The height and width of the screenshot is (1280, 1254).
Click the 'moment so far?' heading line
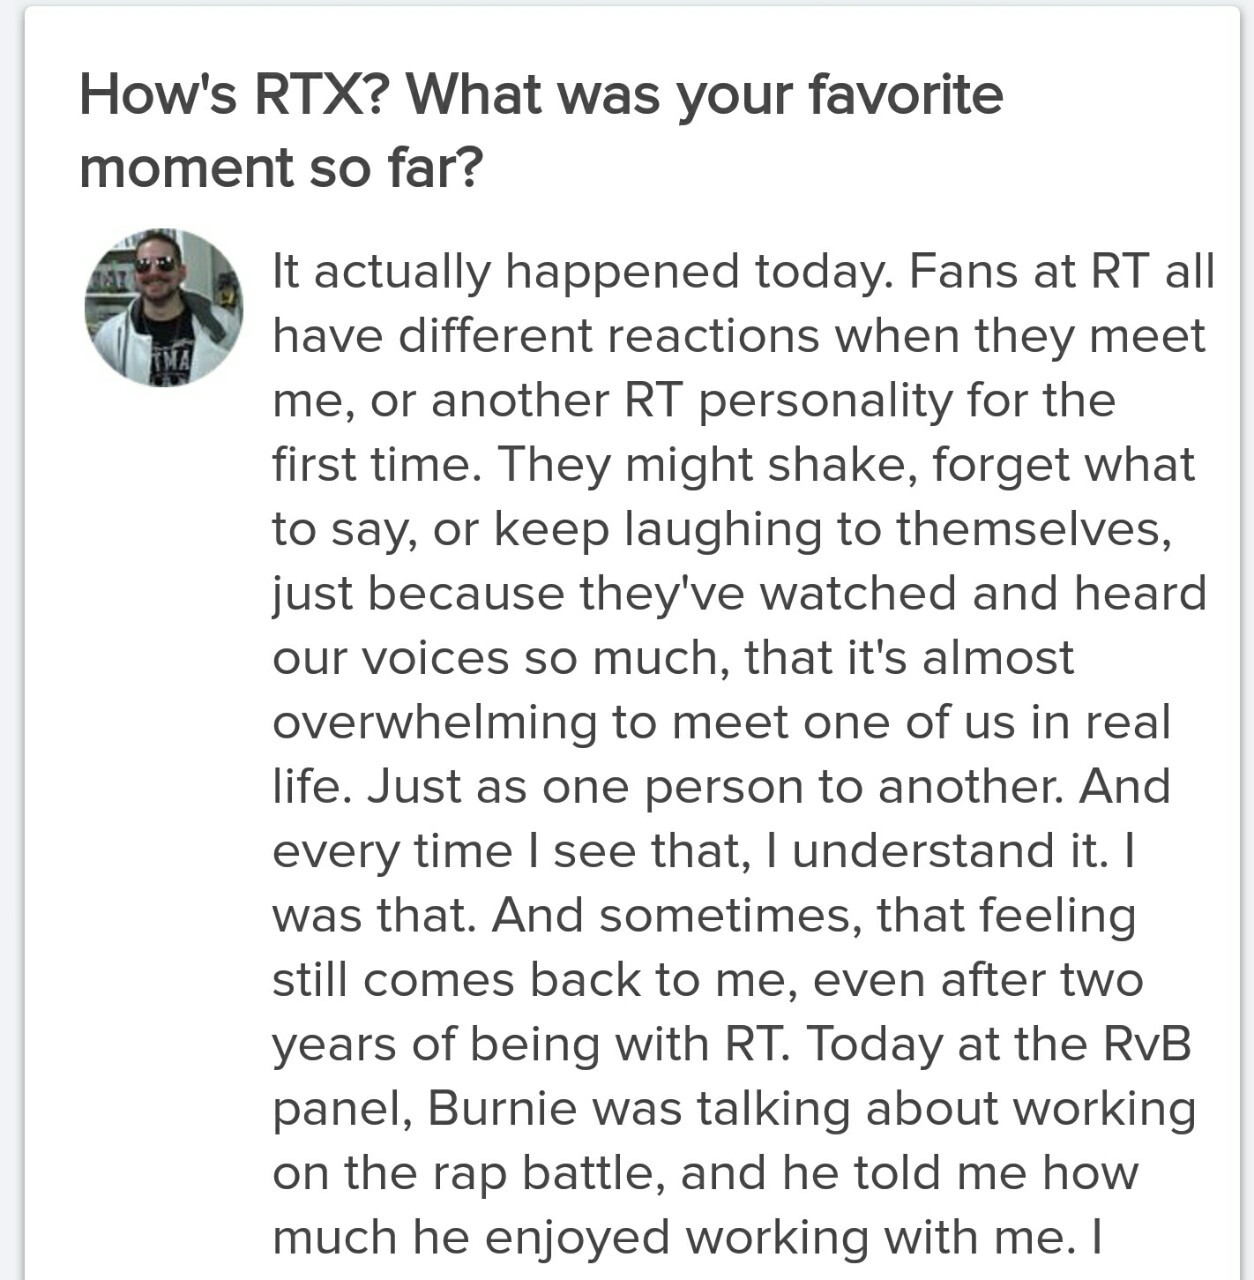pos(281,167)
